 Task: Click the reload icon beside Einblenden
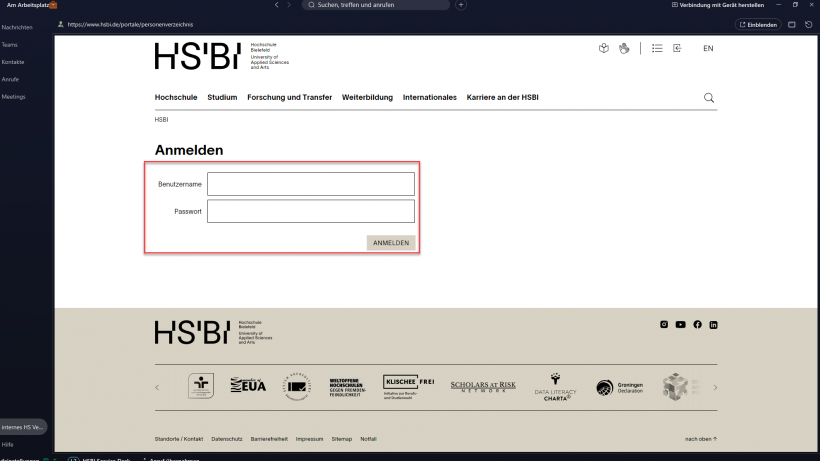click(808, 24)
